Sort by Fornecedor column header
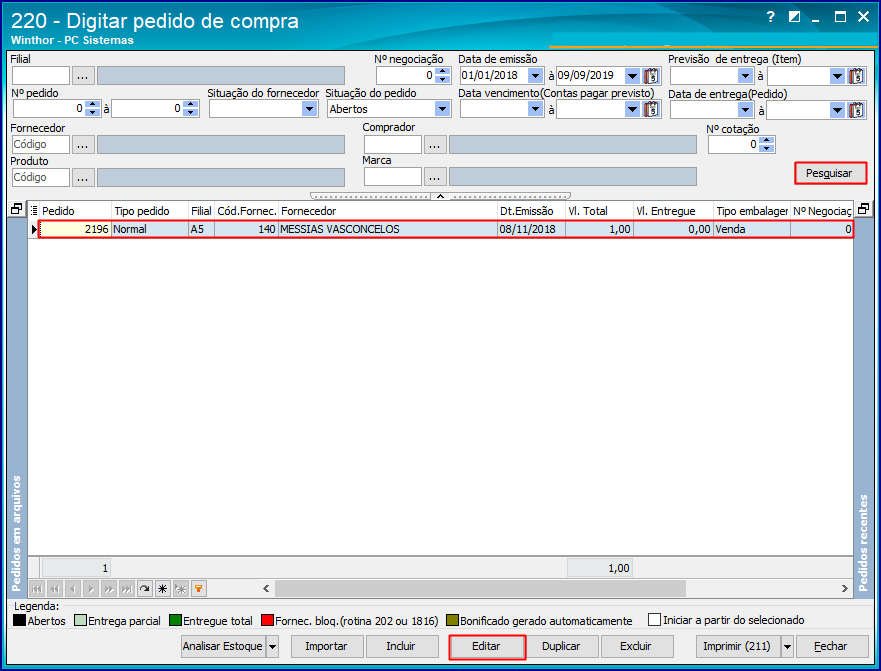Viewport: 881px width, 671px height. [388, 211]
